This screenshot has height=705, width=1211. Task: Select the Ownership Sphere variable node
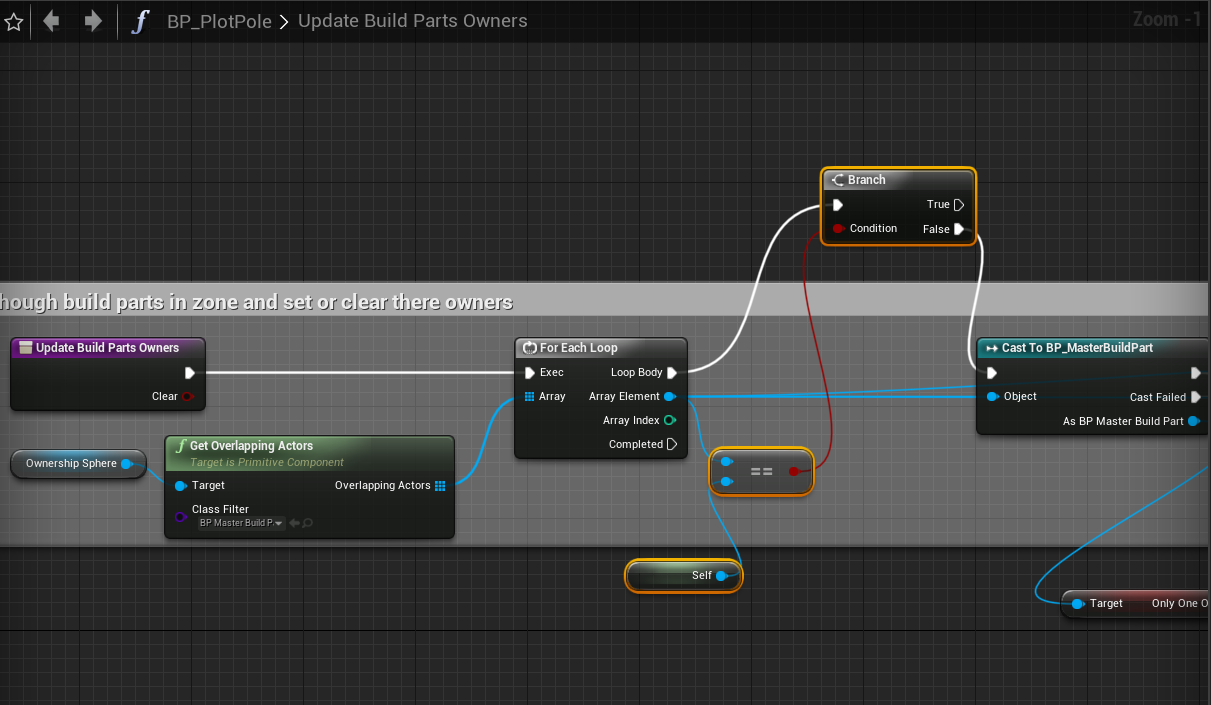[x=70, y=464]
